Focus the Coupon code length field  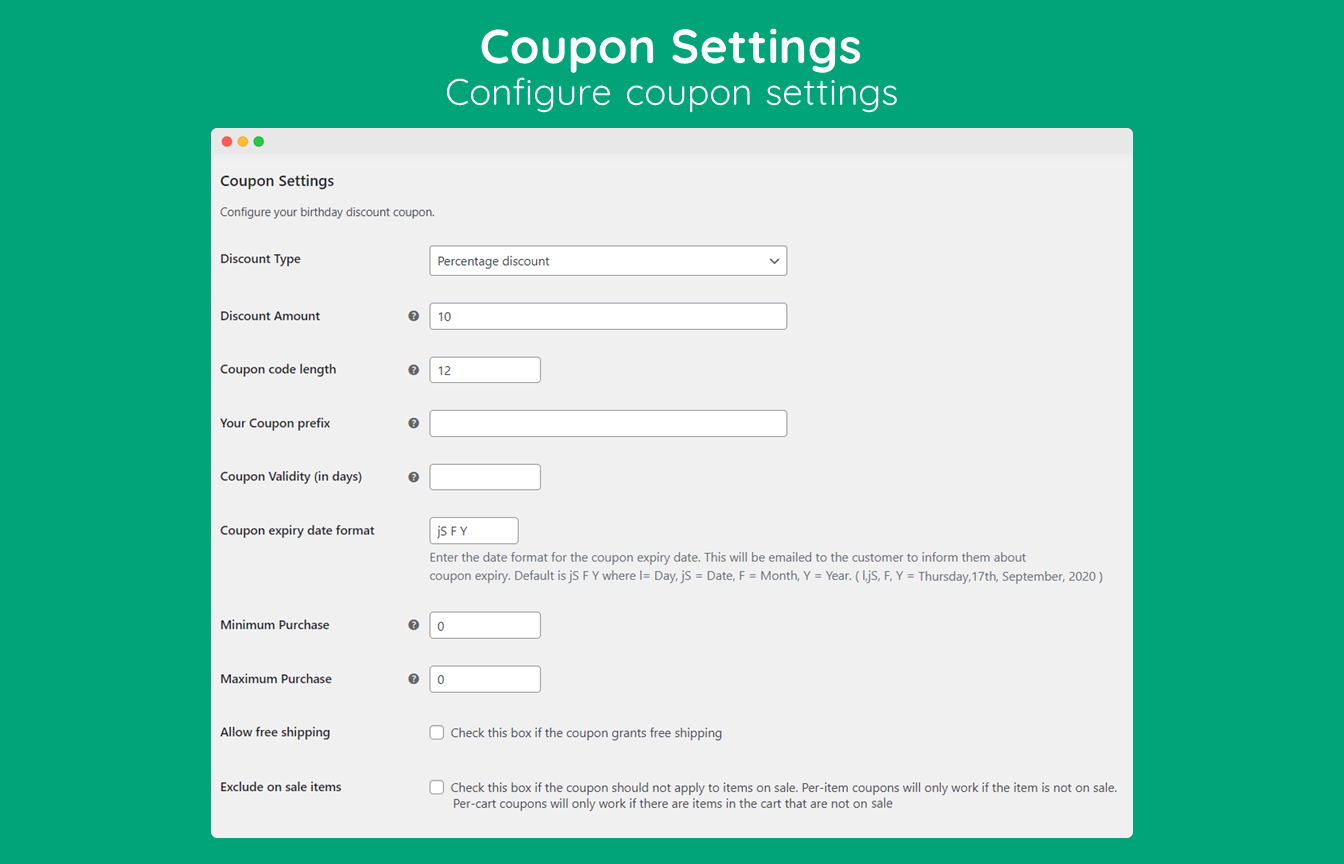coord(485,370)
